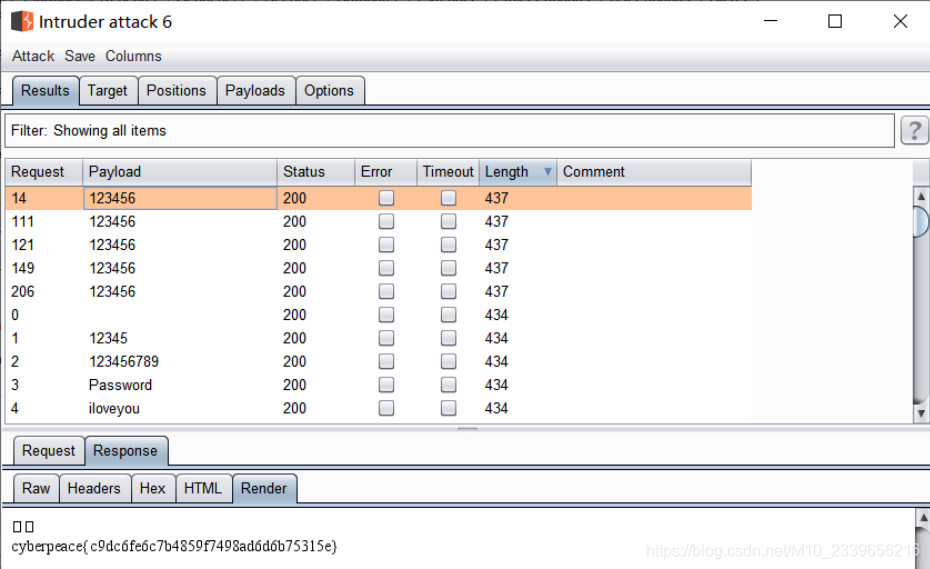Open the Attack menu
This screenshot has width=930, height=569.
tap(33, 56)
